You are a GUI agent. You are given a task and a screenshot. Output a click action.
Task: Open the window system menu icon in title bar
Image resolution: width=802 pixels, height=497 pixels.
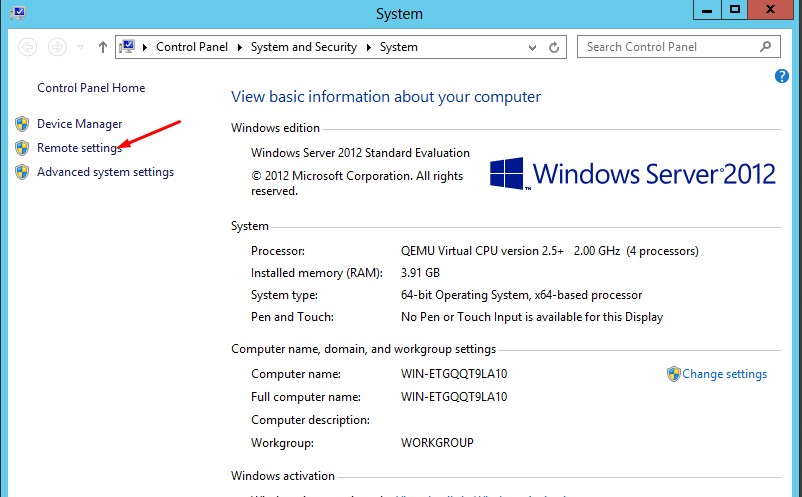point(17,13)
